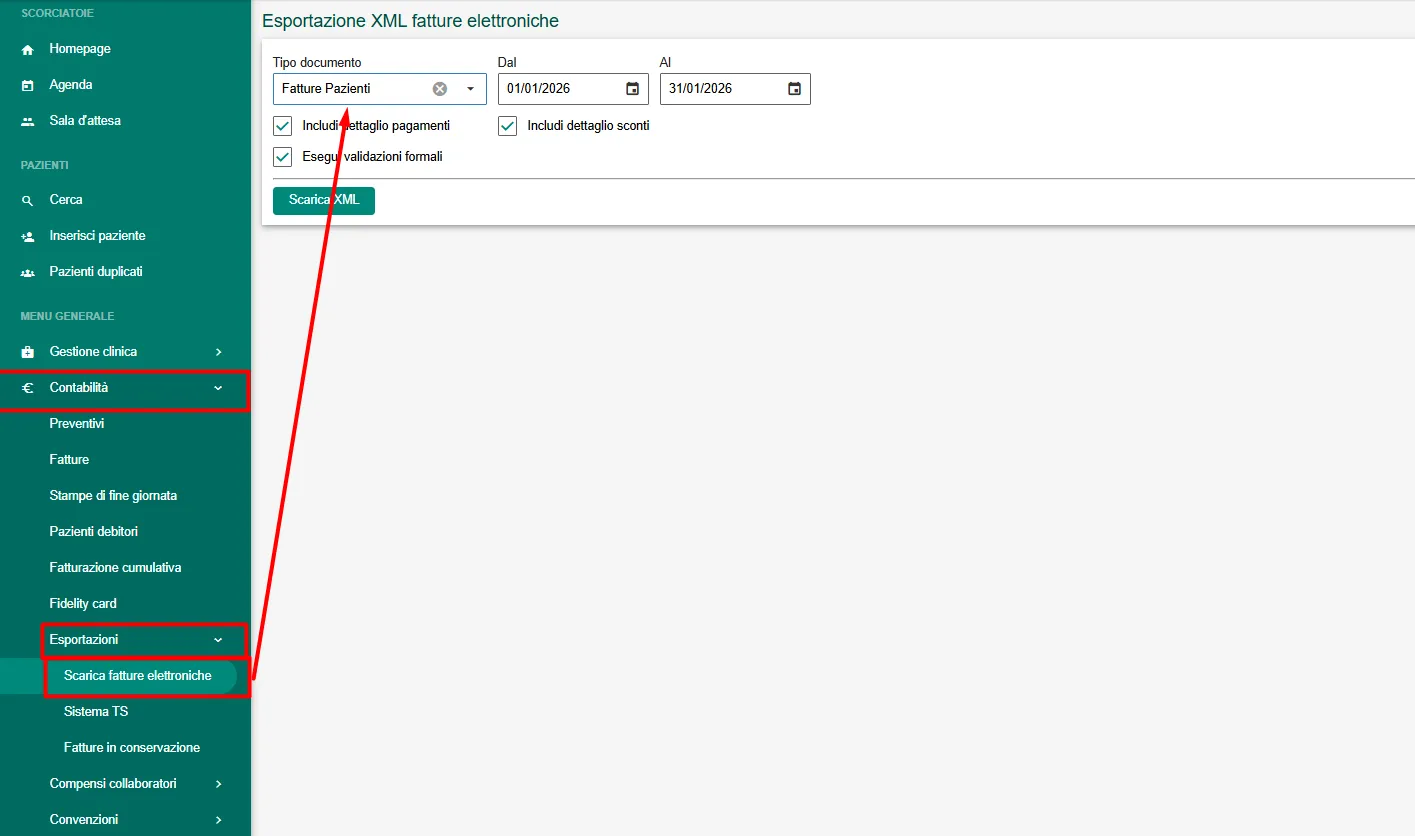Click the Homepage shortcut label
Screen dimensions: 1415x836
tap(80, 49)
